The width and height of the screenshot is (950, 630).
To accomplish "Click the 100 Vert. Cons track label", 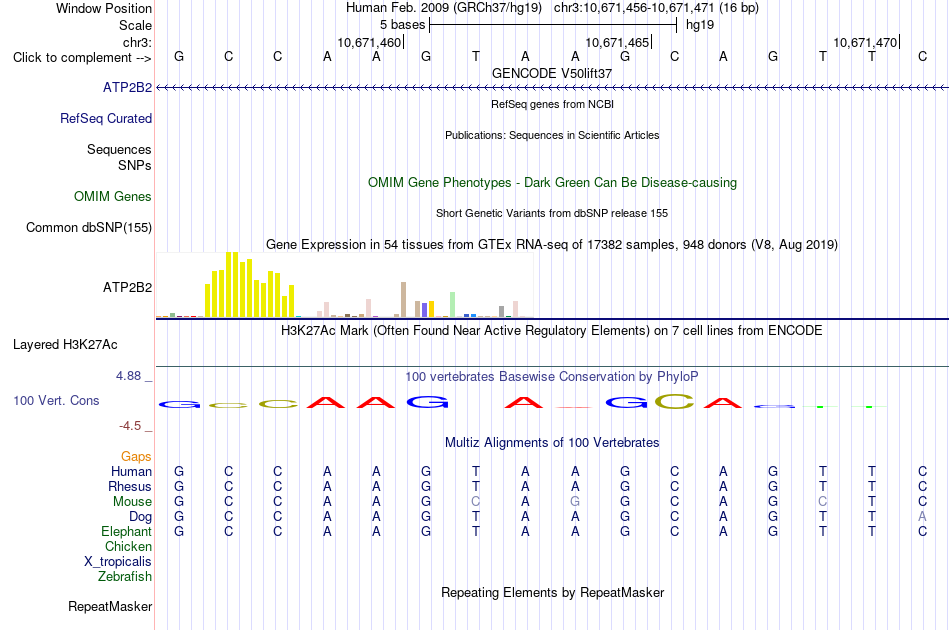I will pos(56,400).
